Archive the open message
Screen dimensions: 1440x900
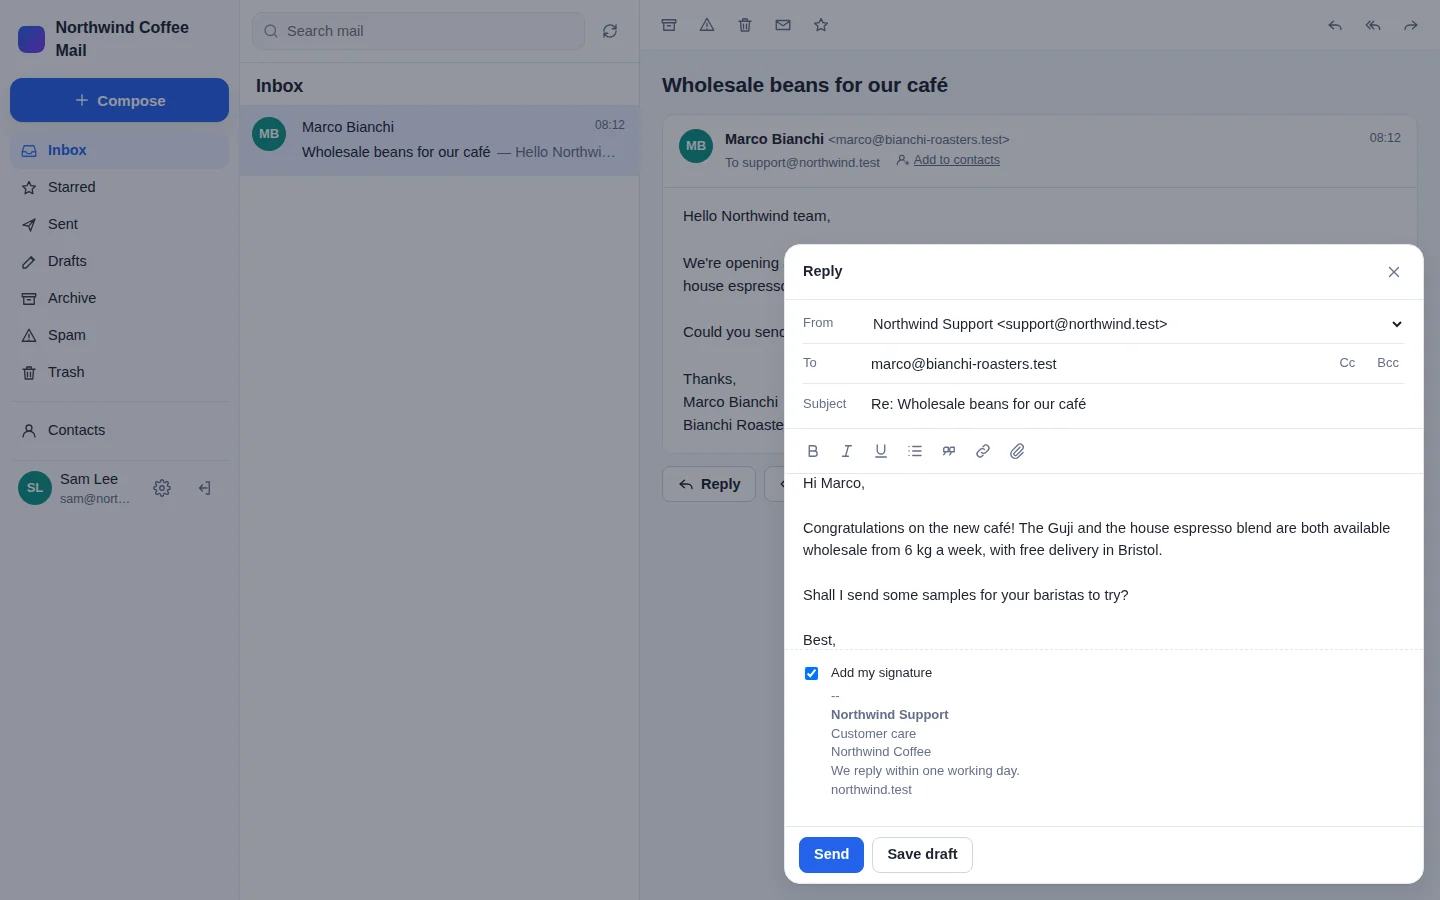point(669,25)
